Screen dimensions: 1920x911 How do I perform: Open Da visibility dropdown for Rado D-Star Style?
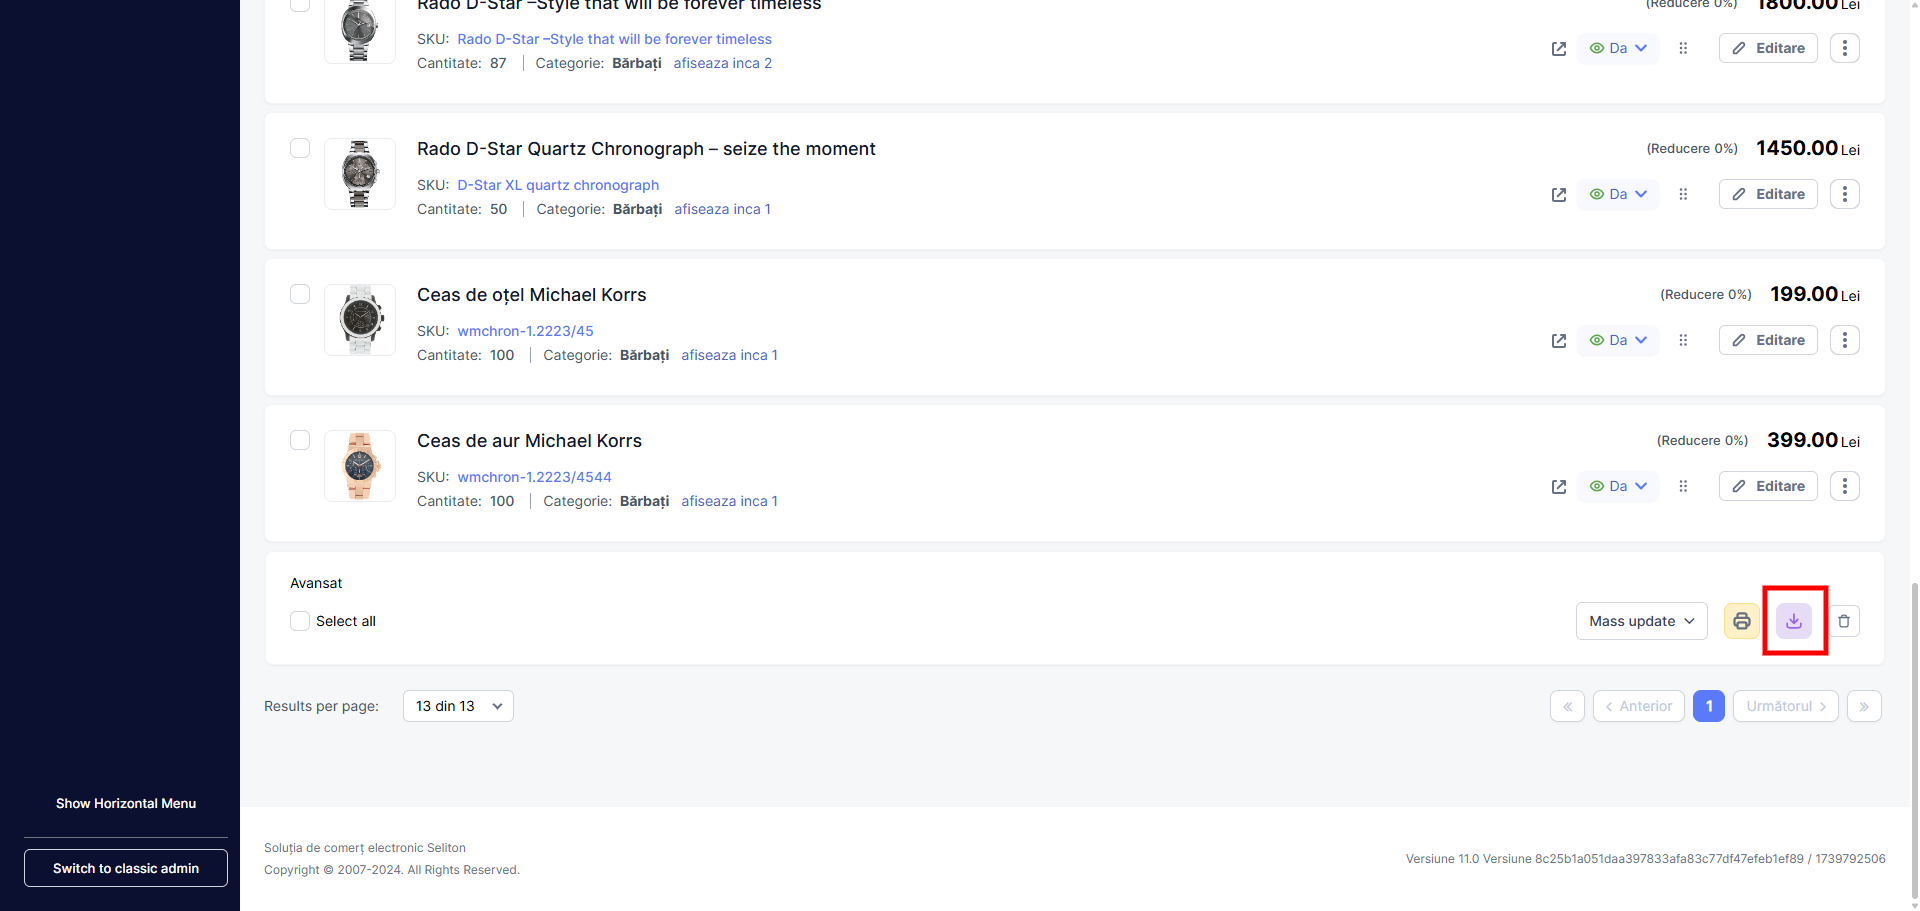coord(1618,48)
